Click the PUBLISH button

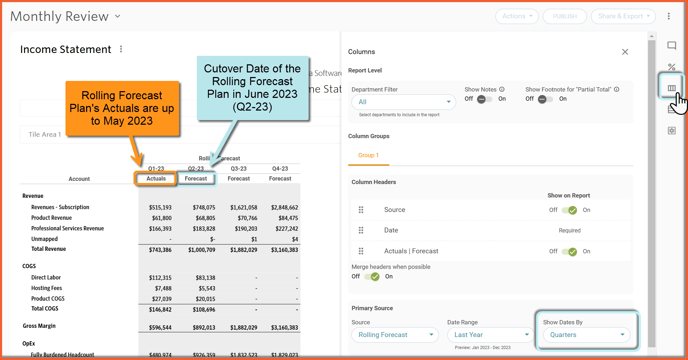564,16
